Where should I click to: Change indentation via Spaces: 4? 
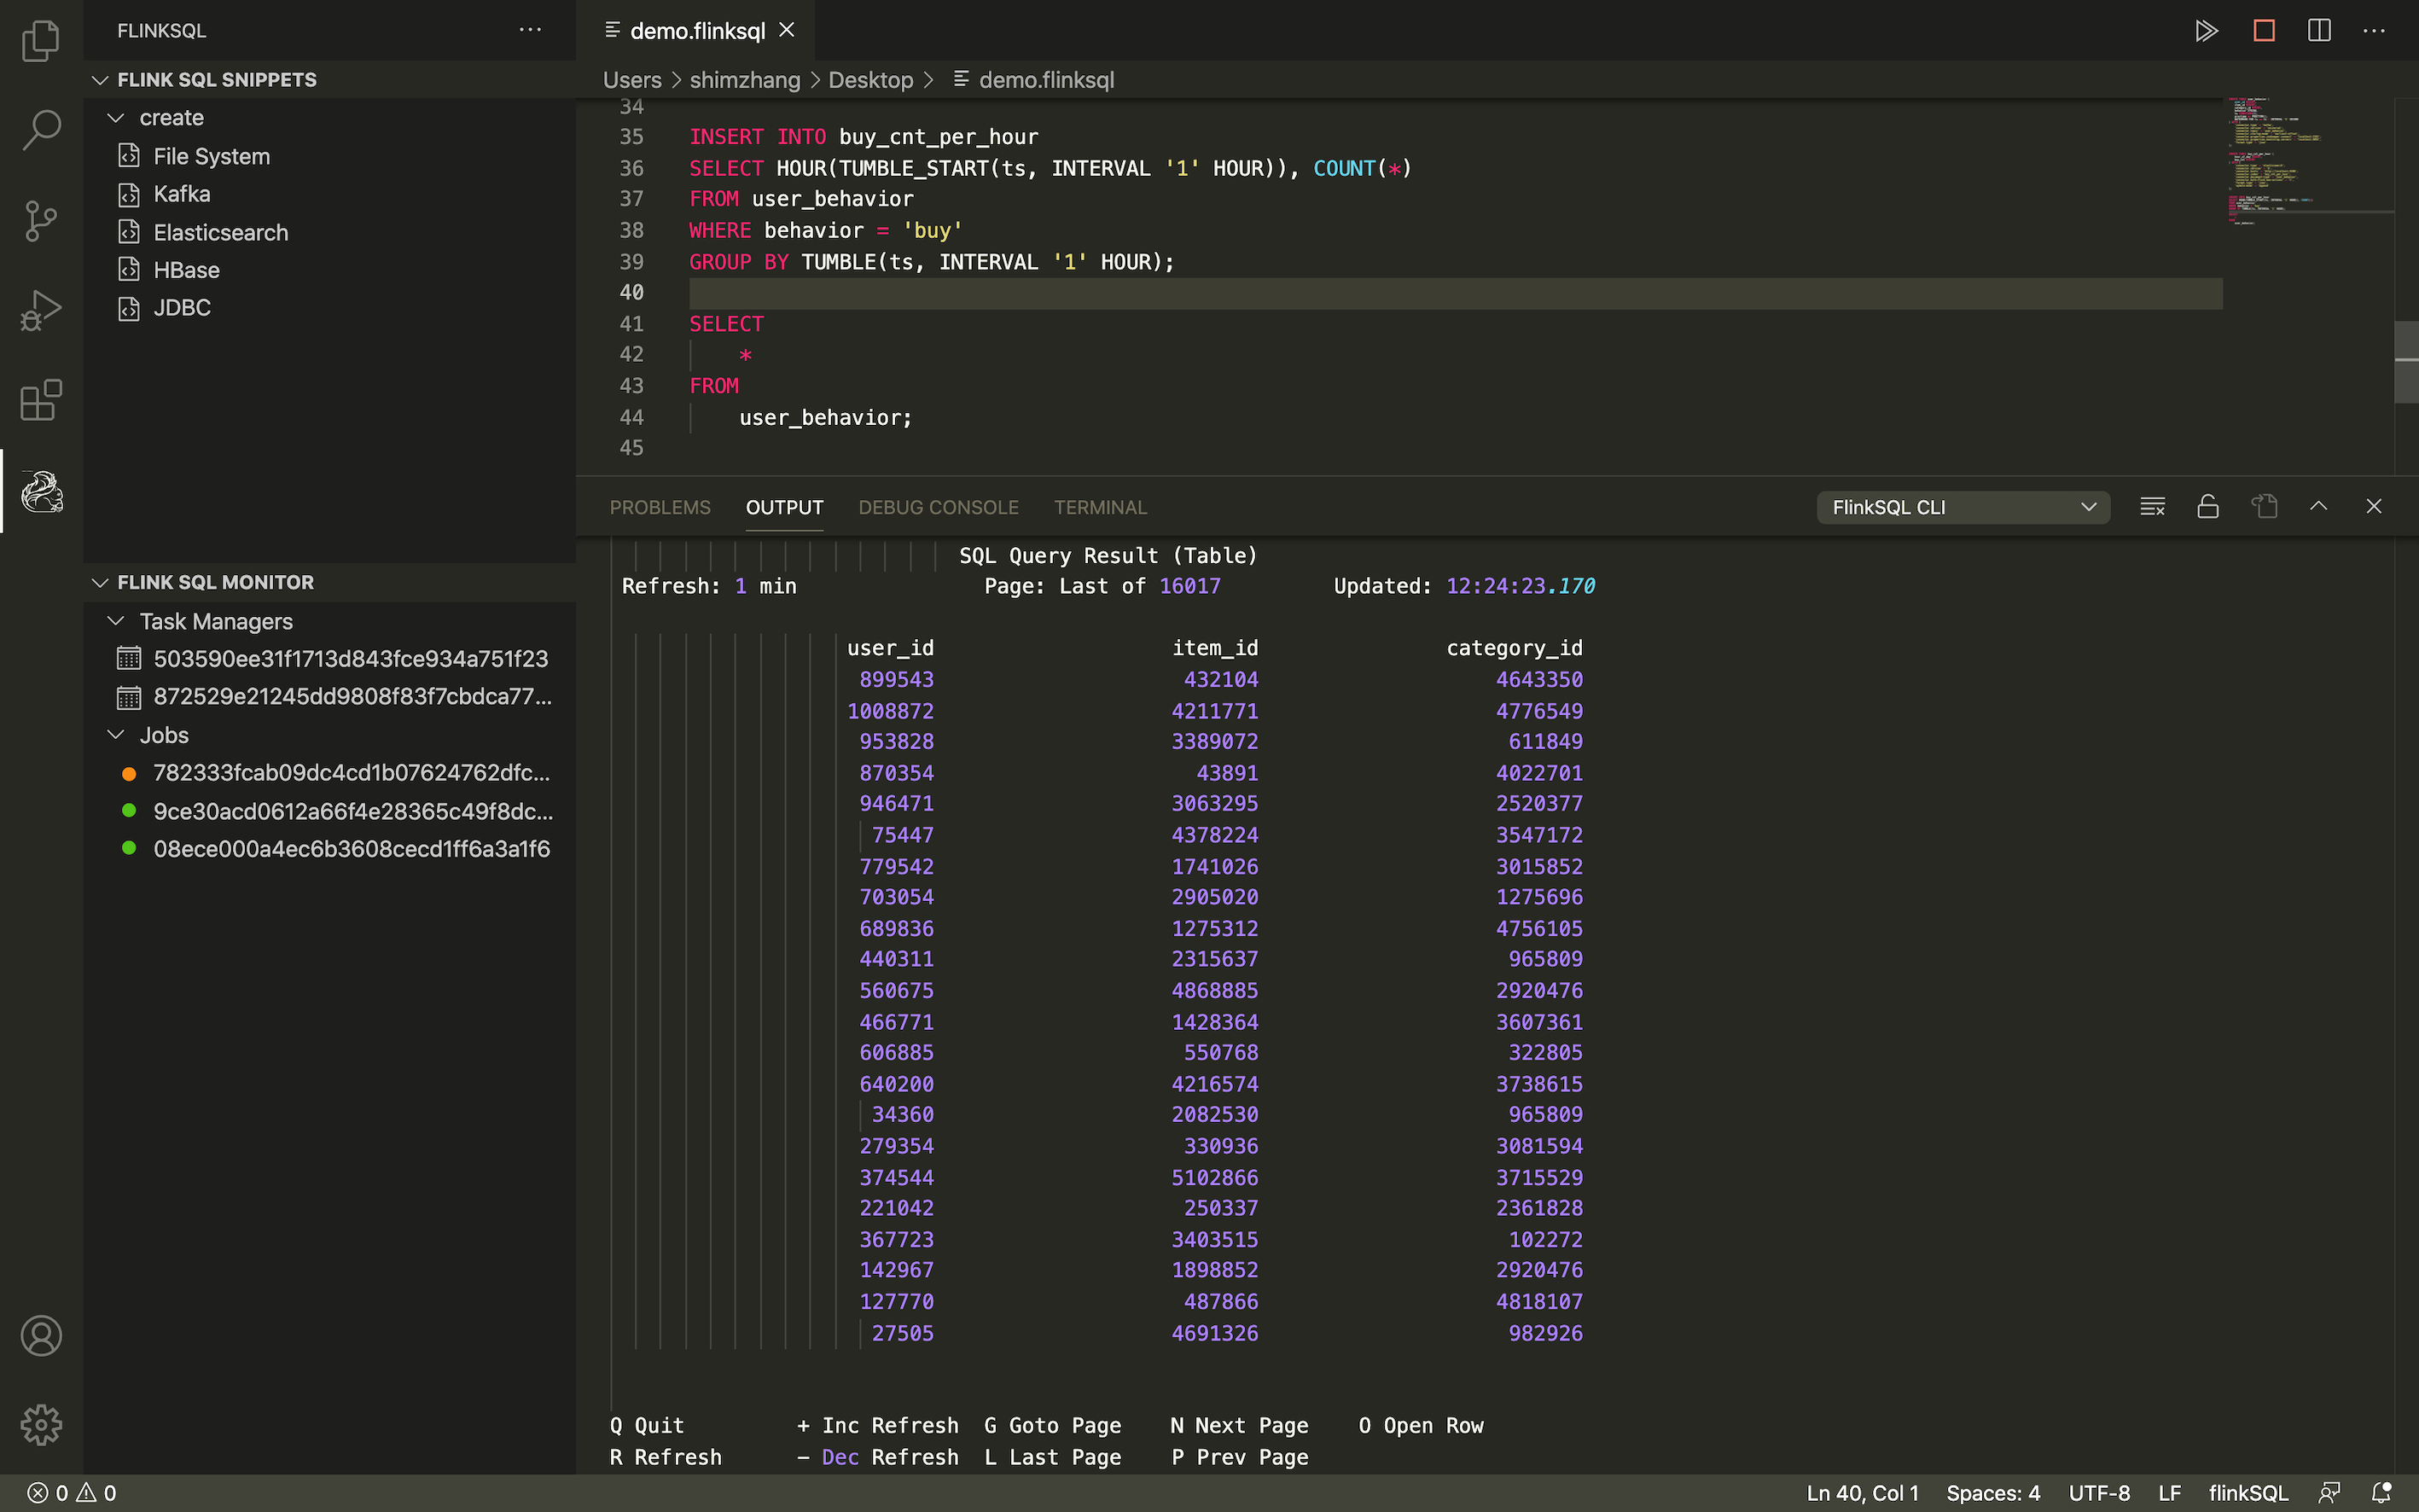coord(1992,1493)
